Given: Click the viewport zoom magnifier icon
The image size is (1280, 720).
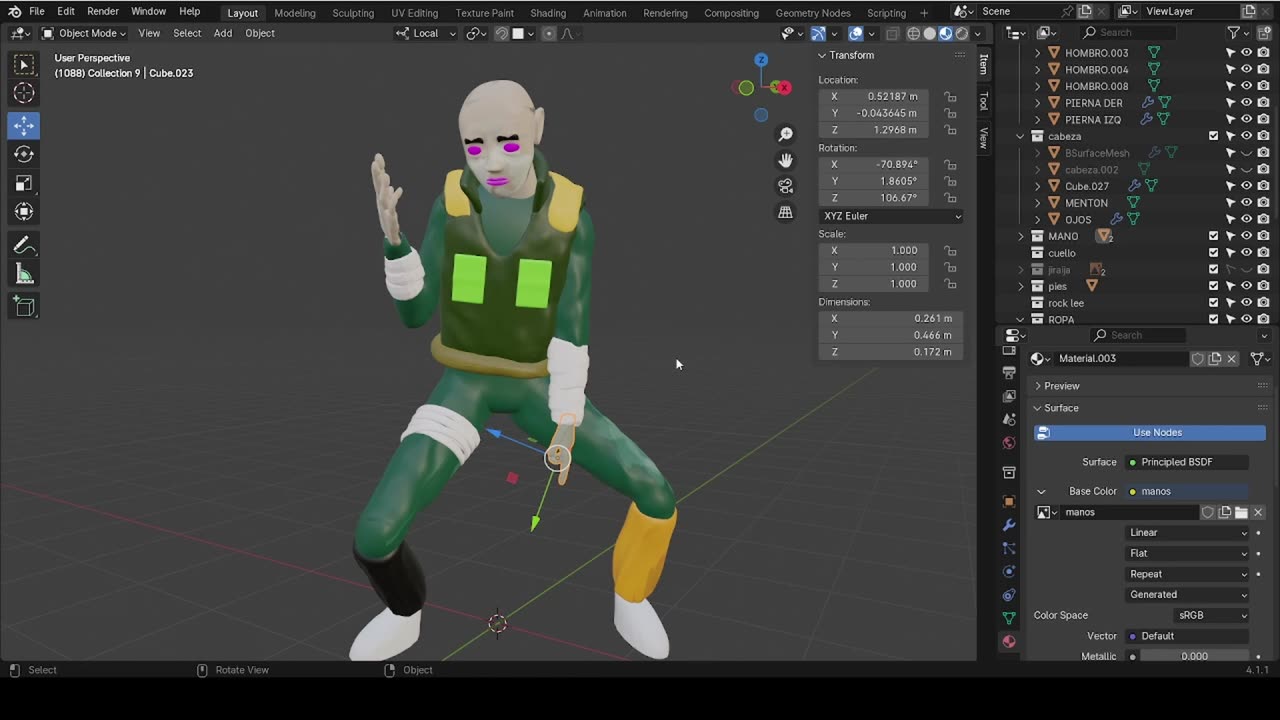Looking at the screenshot, I should coord(786,134).
